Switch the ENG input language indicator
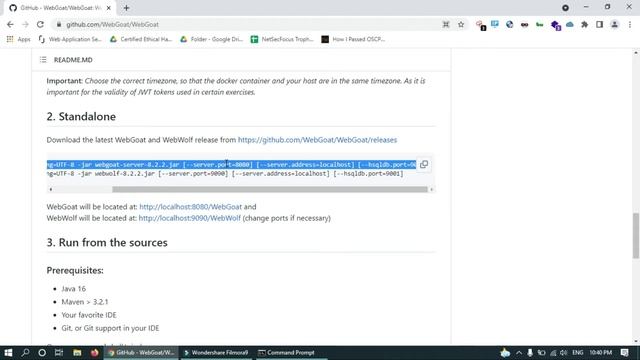 [x=578, y=353]
